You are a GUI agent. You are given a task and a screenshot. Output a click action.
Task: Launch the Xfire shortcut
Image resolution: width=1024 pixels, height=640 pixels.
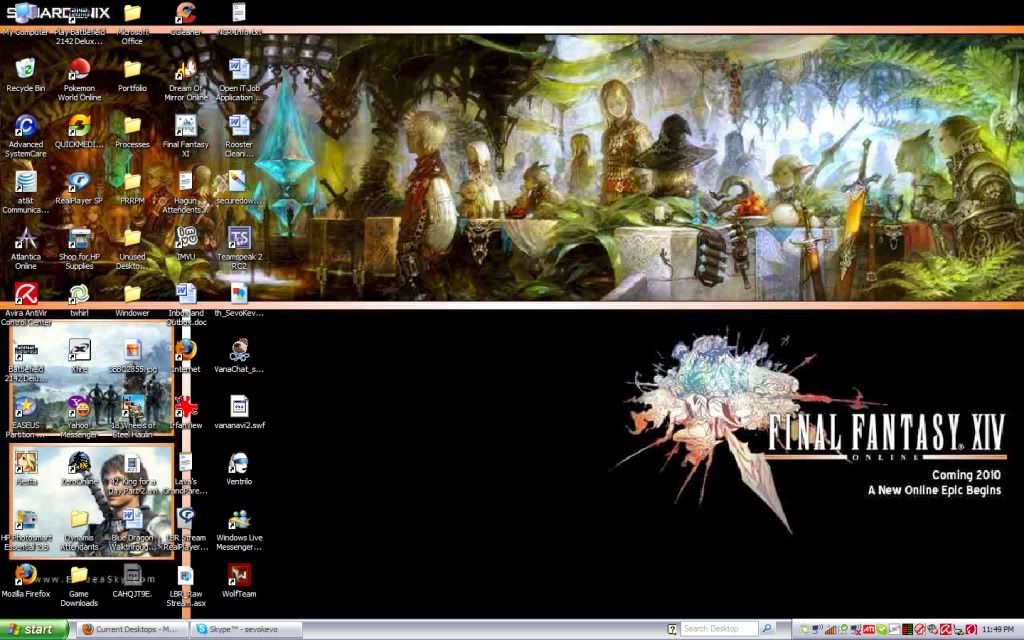(79, 349)
